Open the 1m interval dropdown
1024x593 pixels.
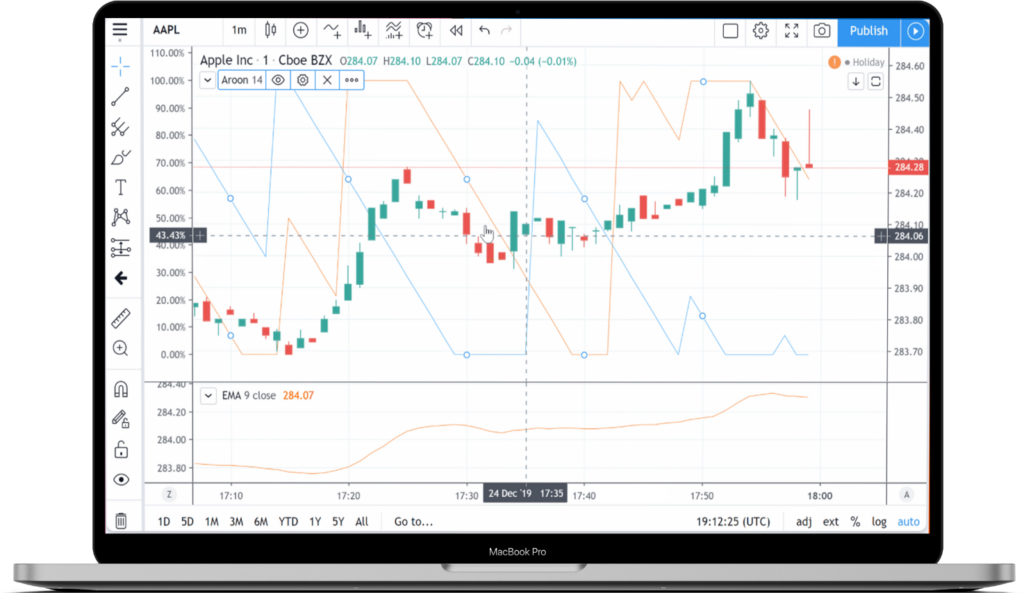click(x=239, y=31)
